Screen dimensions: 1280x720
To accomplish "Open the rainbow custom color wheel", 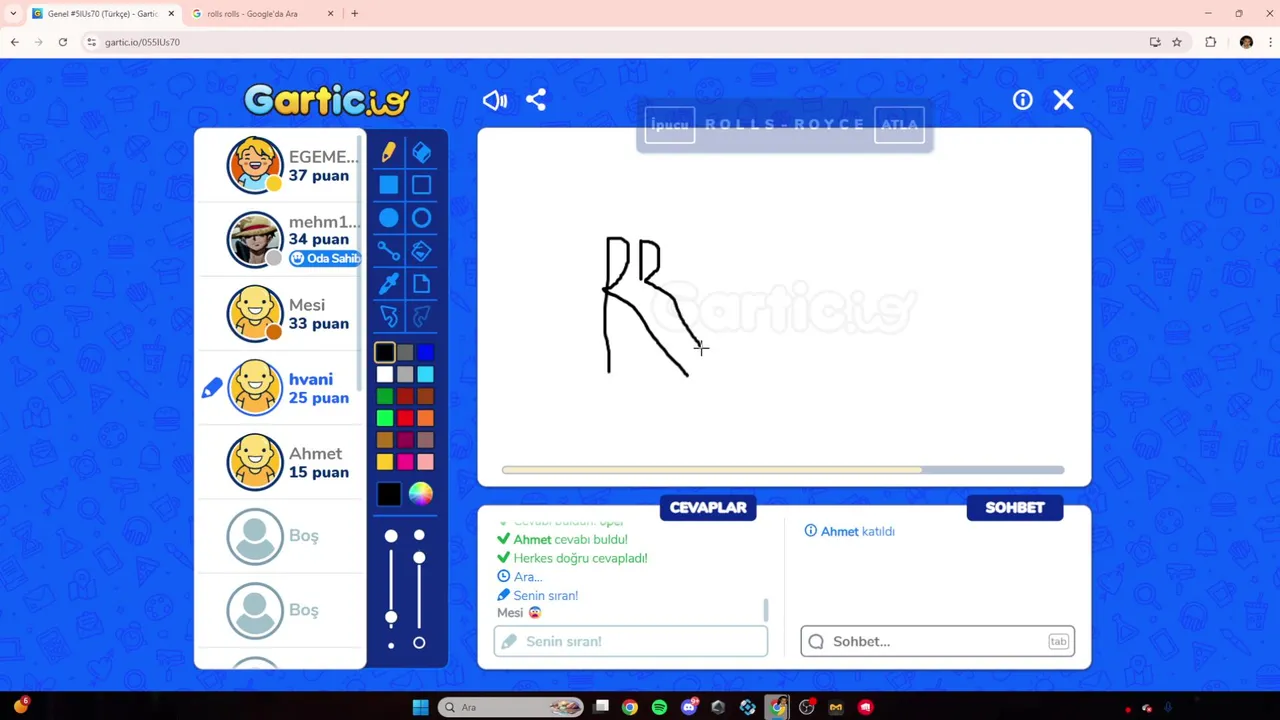I will pyautogui.click(x=420, y=494).
